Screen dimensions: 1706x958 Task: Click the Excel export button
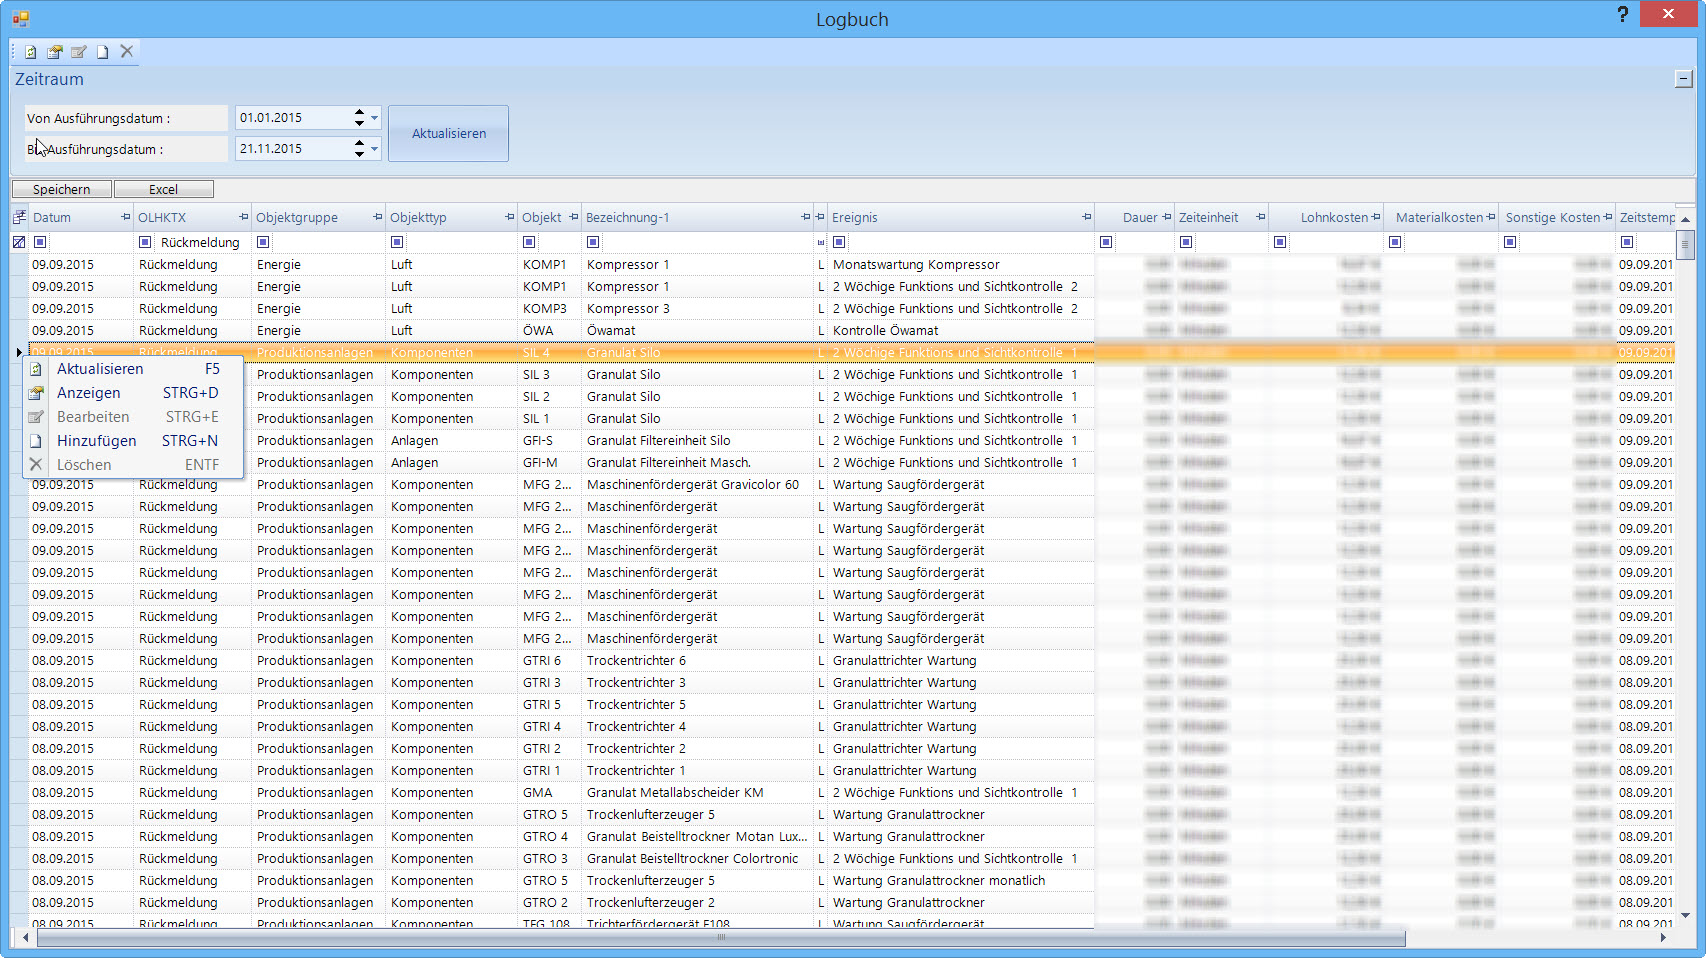(163, 189)
